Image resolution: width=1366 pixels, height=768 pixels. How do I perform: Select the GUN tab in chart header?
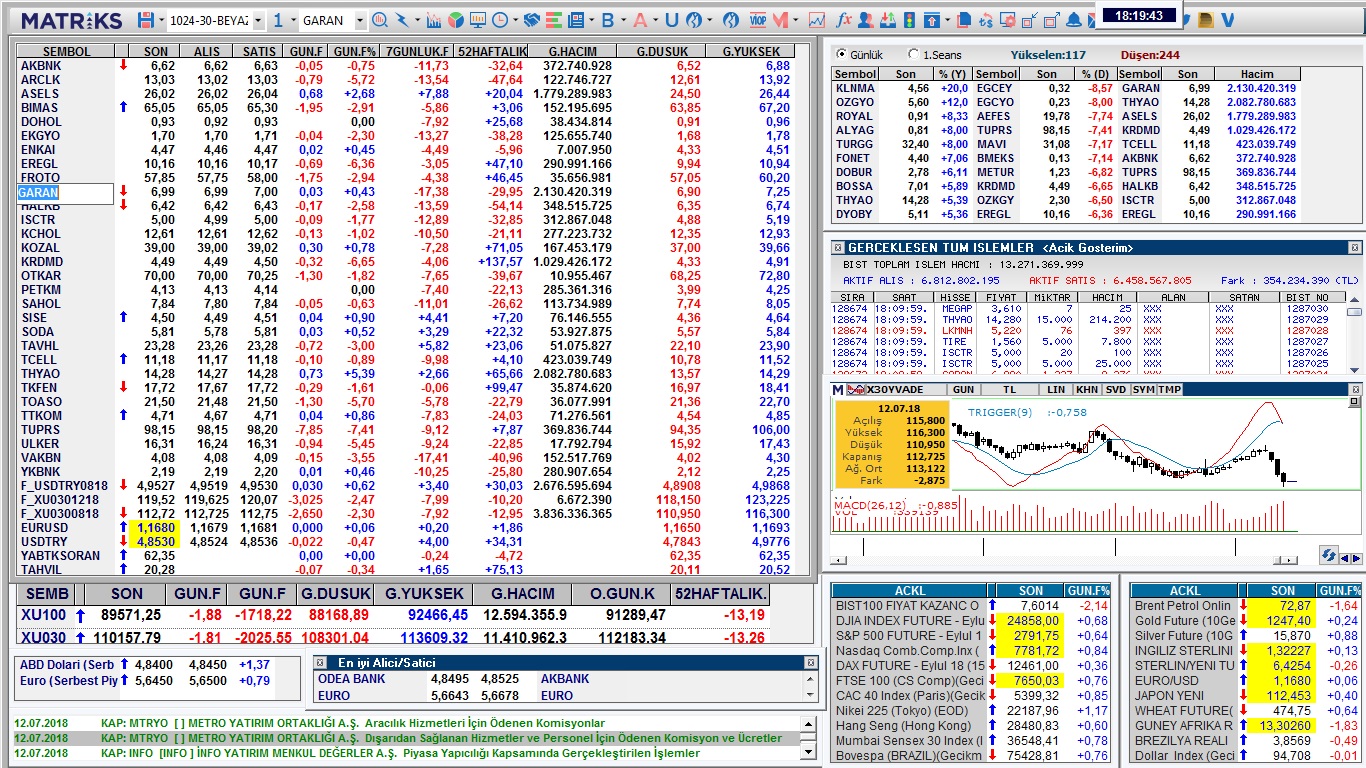pos(964,389)
